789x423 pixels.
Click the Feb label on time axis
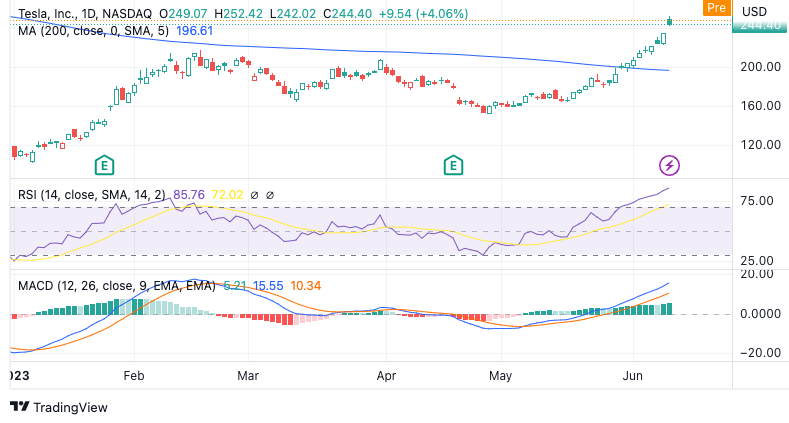point(134,376)
